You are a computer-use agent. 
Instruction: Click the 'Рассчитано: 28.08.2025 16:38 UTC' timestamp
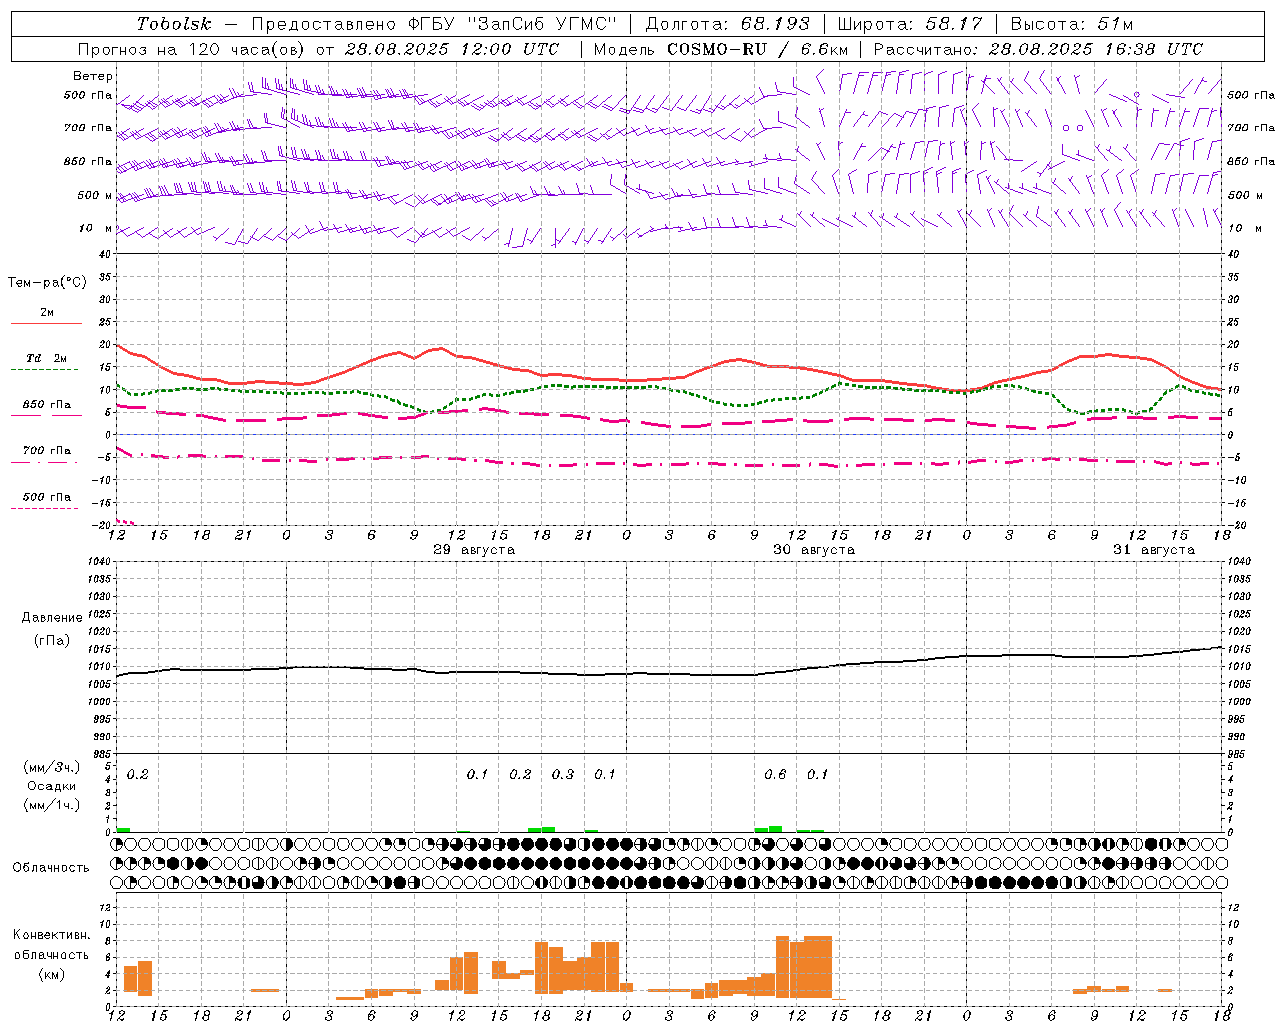point(1038,49)
